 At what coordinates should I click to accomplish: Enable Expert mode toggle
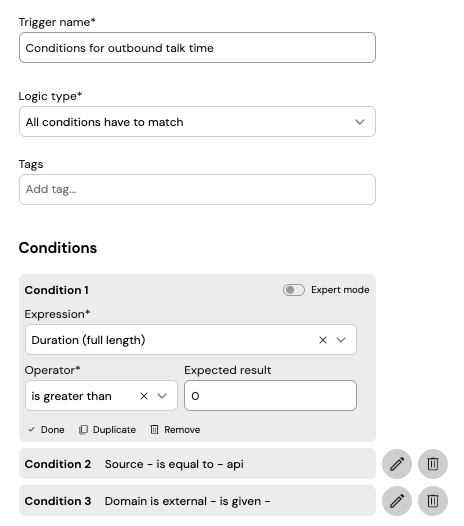pyautogui.click(x=294, y=290)
